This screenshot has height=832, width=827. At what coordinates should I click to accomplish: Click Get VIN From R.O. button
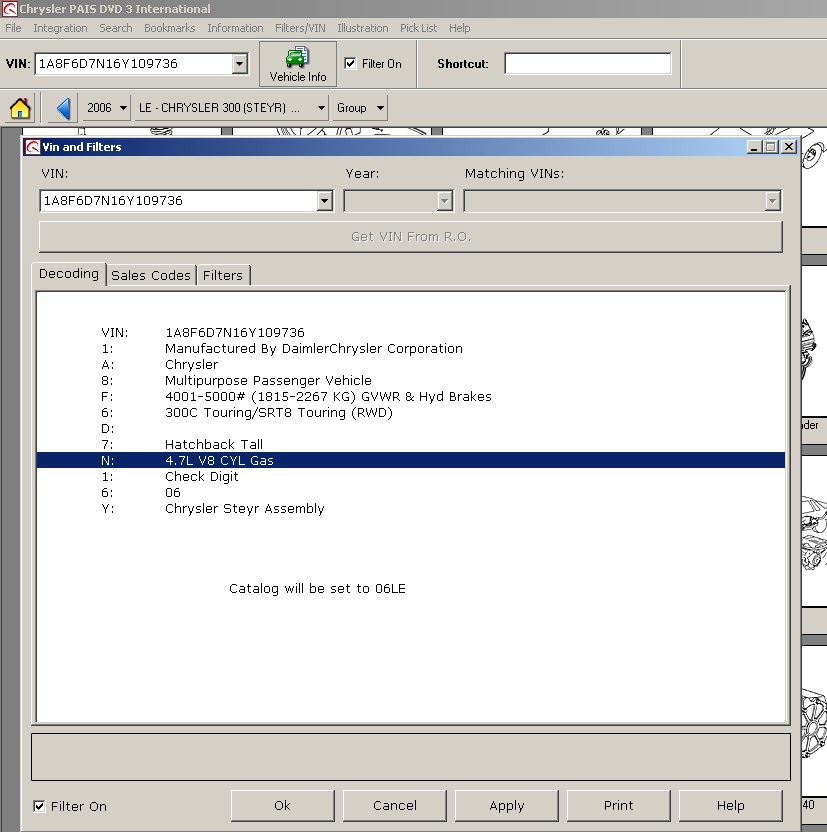tap(411, 237)
